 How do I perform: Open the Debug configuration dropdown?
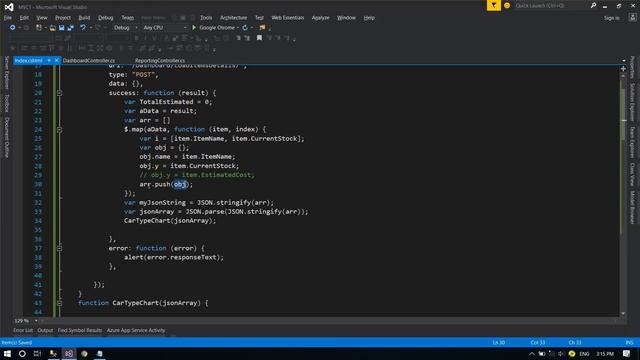coord(125,28)
